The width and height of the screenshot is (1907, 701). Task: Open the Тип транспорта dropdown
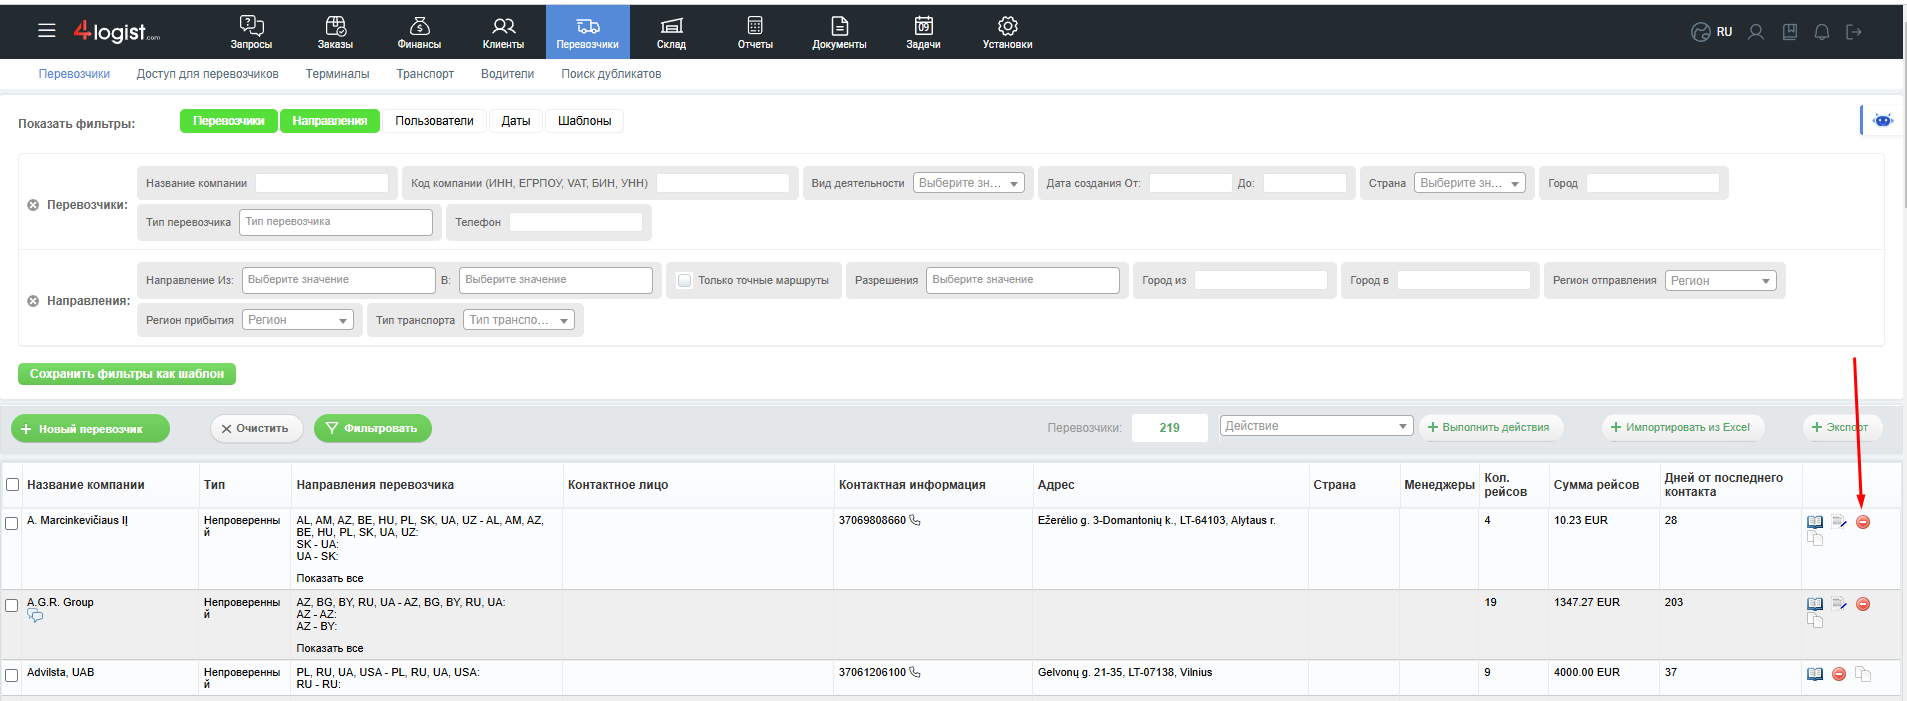tap(519, 320)
